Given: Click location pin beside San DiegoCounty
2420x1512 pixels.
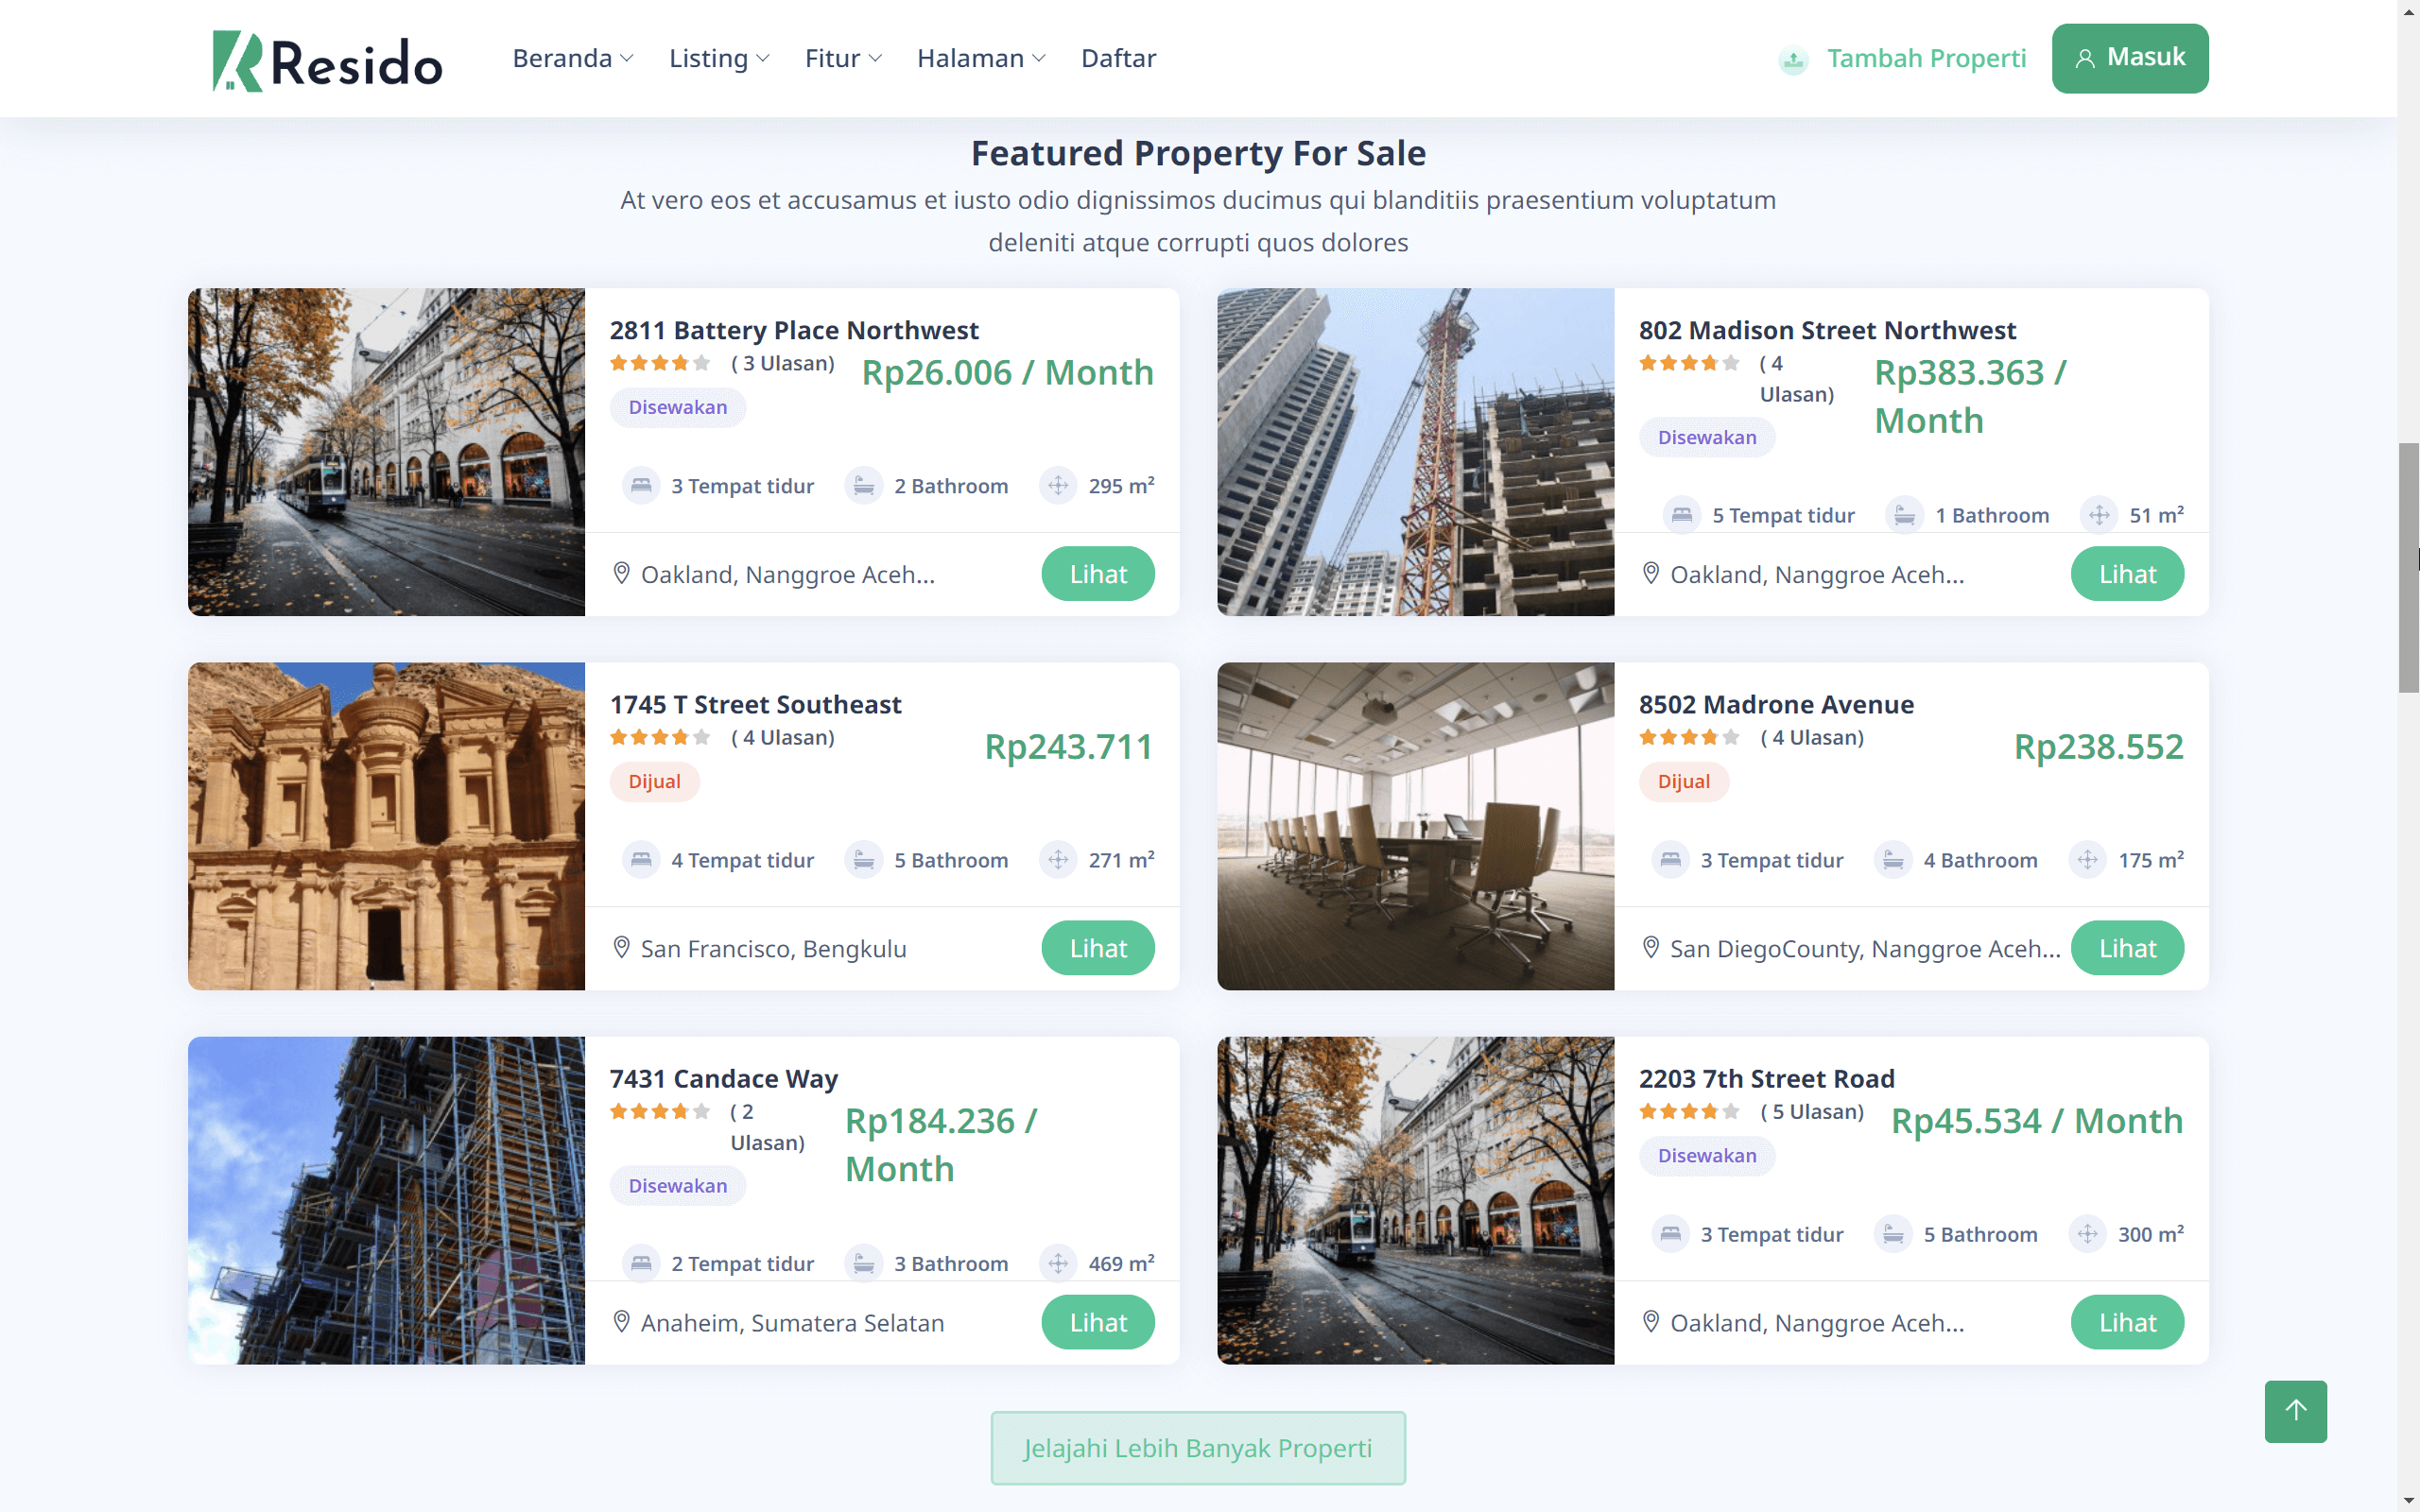Looking at the screenshot, I should pos(1651,948).
